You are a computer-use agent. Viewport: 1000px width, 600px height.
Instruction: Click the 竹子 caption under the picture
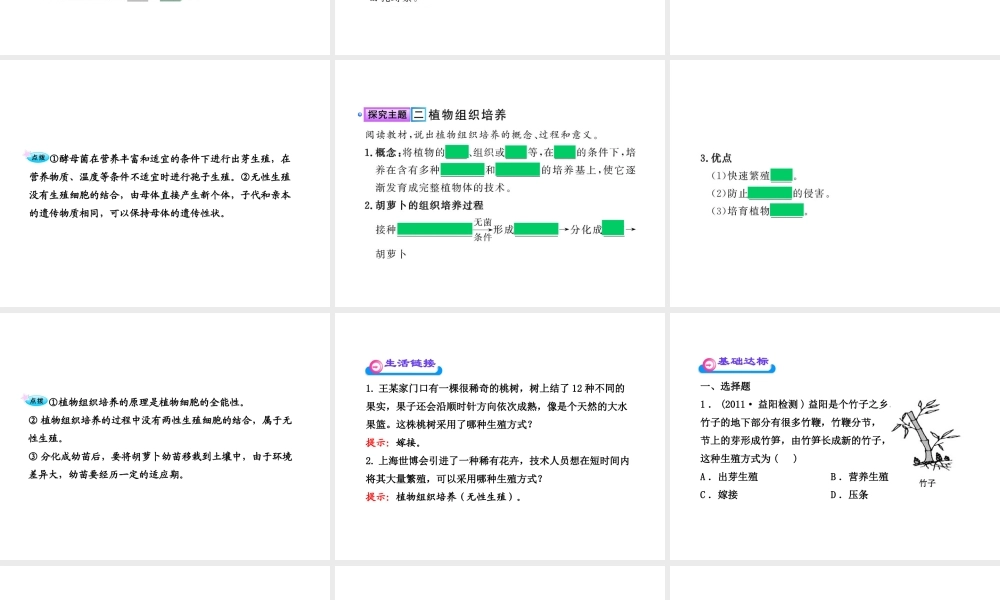[x=927, y=483]
